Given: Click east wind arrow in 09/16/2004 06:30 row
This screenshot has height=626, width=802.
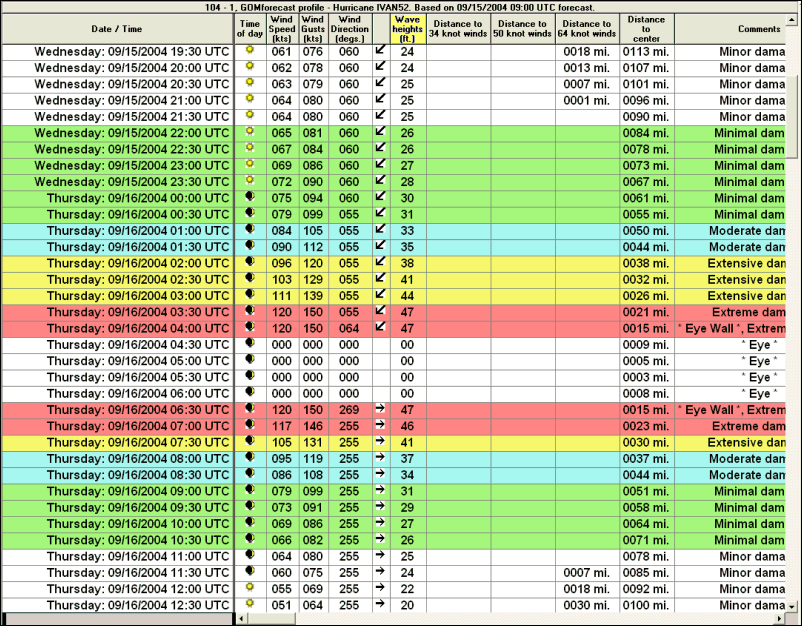Looking at the screenshot, I should [380, 410].
